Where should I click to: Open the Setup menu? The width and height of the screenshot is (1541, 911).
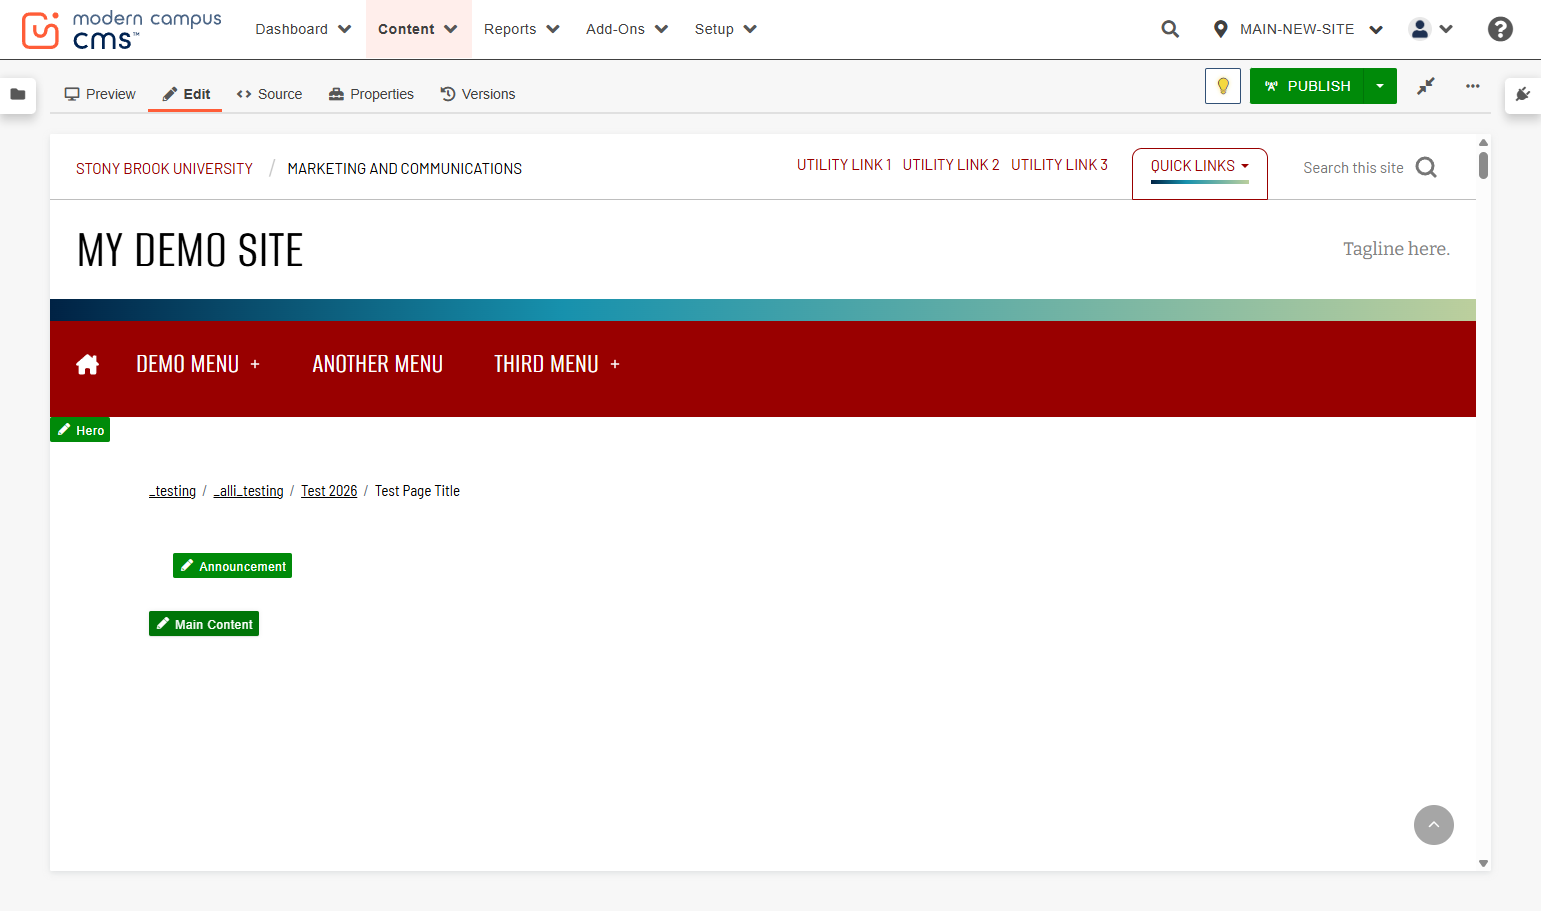[x=726, y=29]
